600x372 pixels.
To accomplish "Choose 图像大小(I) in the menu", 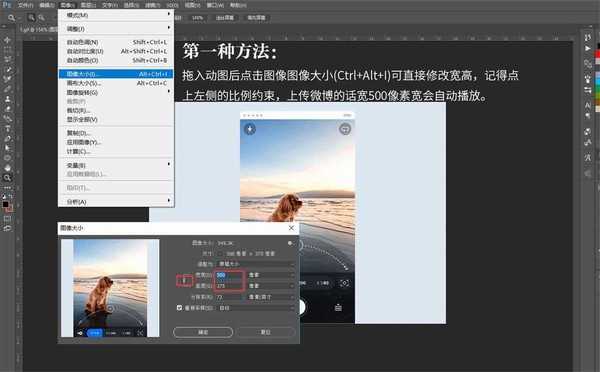I will point(116,74).
